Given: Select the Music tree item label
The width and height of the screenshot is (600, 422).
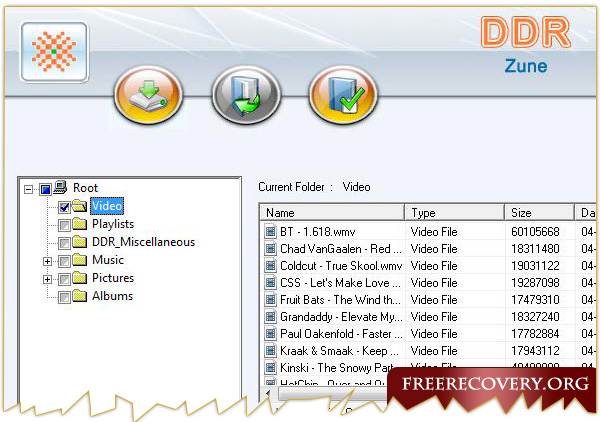Looking at the screenshot, I should (x=108, y=260).
